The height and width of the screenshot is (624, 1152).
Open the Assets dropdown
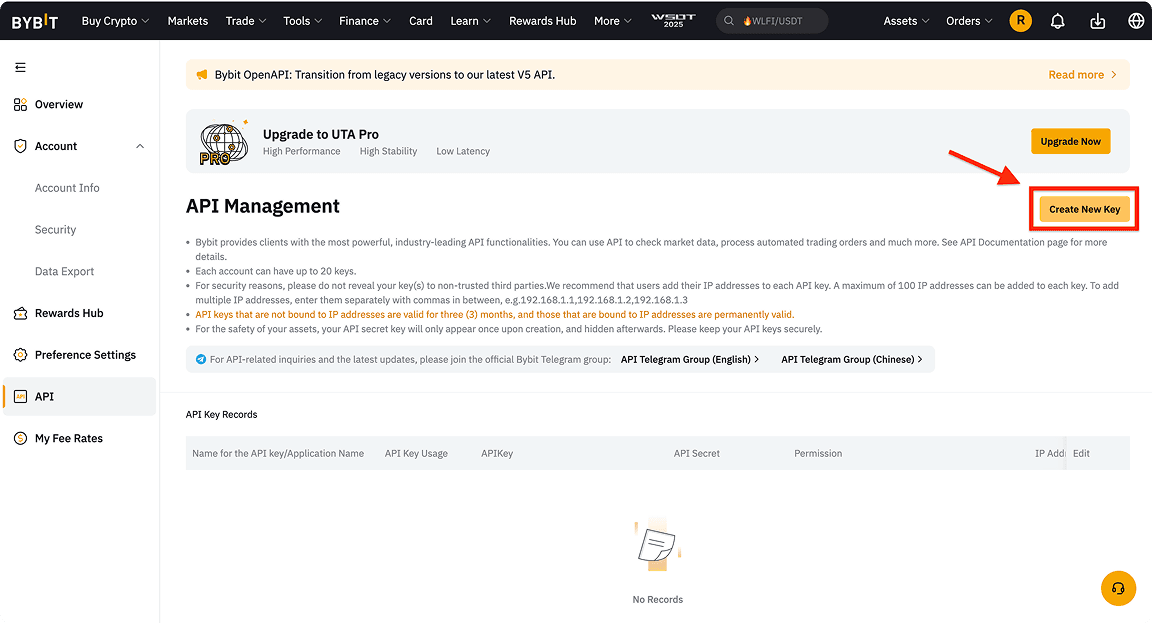point(905,20)
